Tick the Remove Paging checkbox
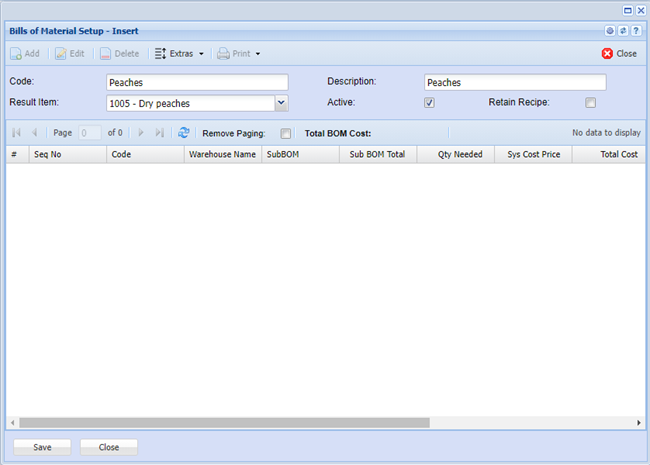The image size is (650, 465). click(286, 132)
